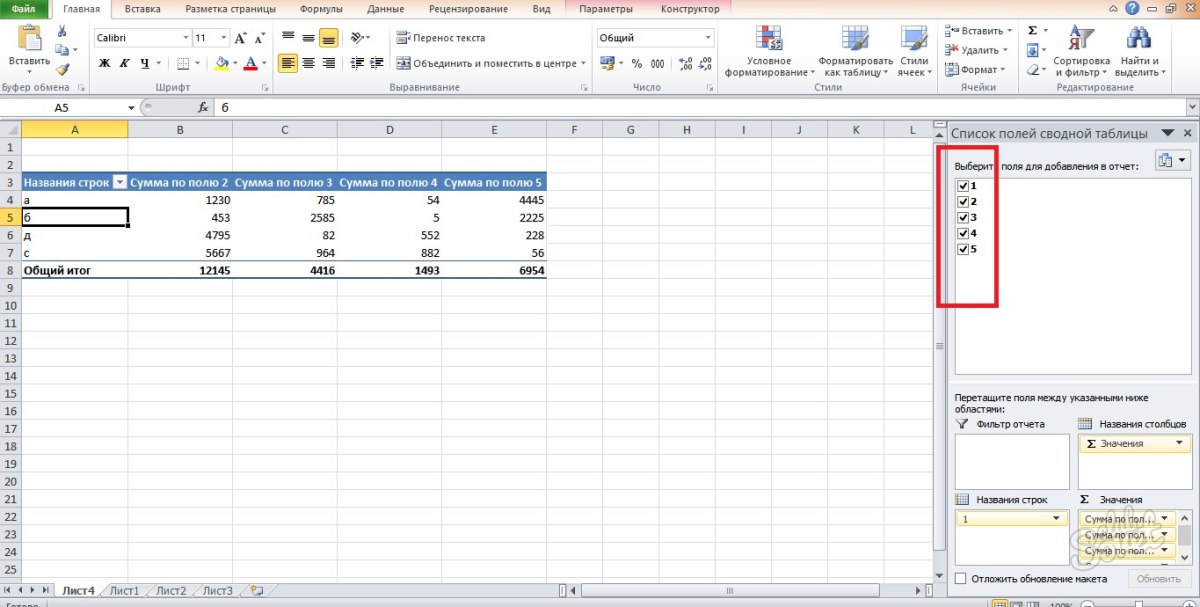The height and width of the screenshot is (607, 1200).
Task: Decrease font size with small A icon
Action: pos(258,37)
